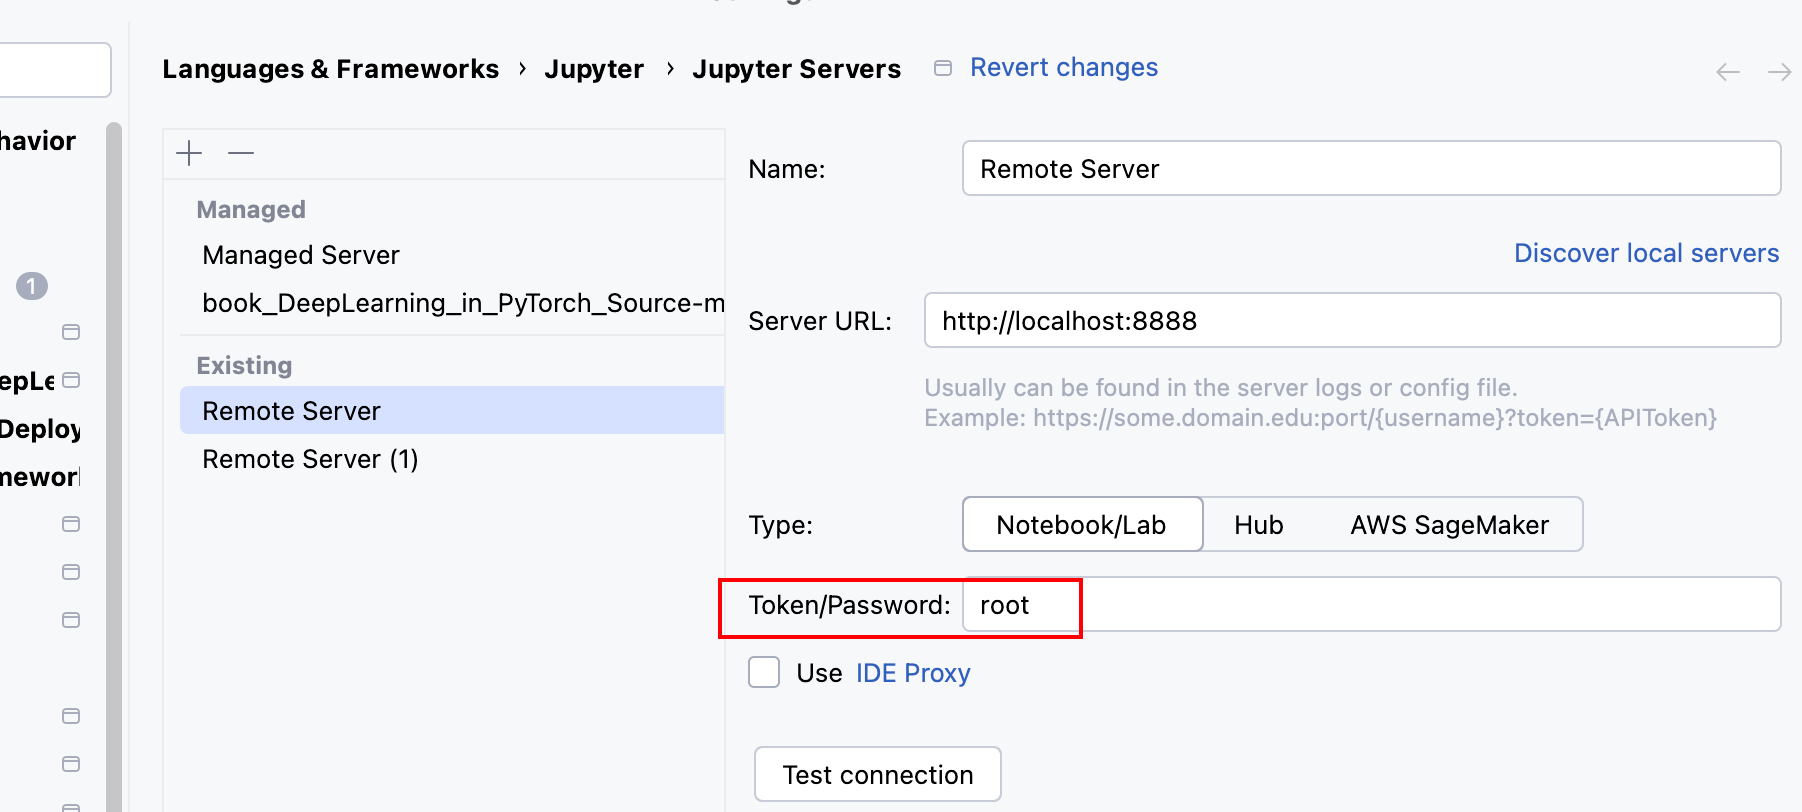
Task: Navigate back with the left arrow
Action: click(1728, 72)
